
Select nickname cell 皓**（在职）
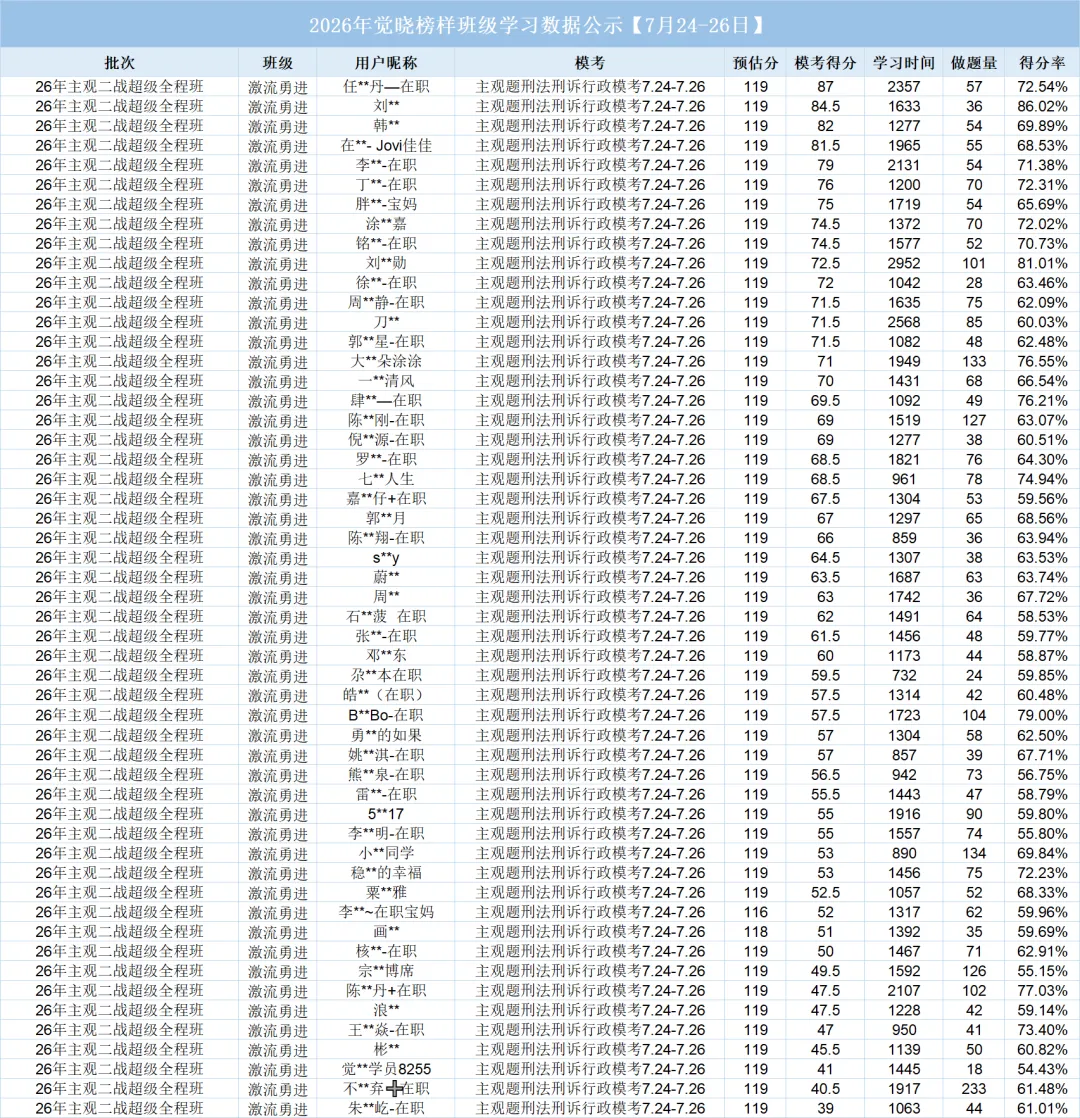click(386, 694)
